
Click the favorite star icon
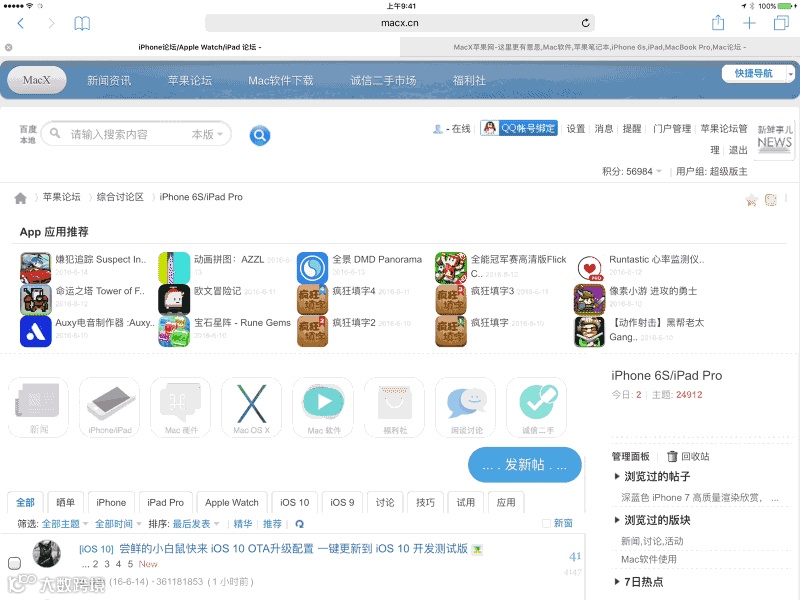click(x=751, y=200)
